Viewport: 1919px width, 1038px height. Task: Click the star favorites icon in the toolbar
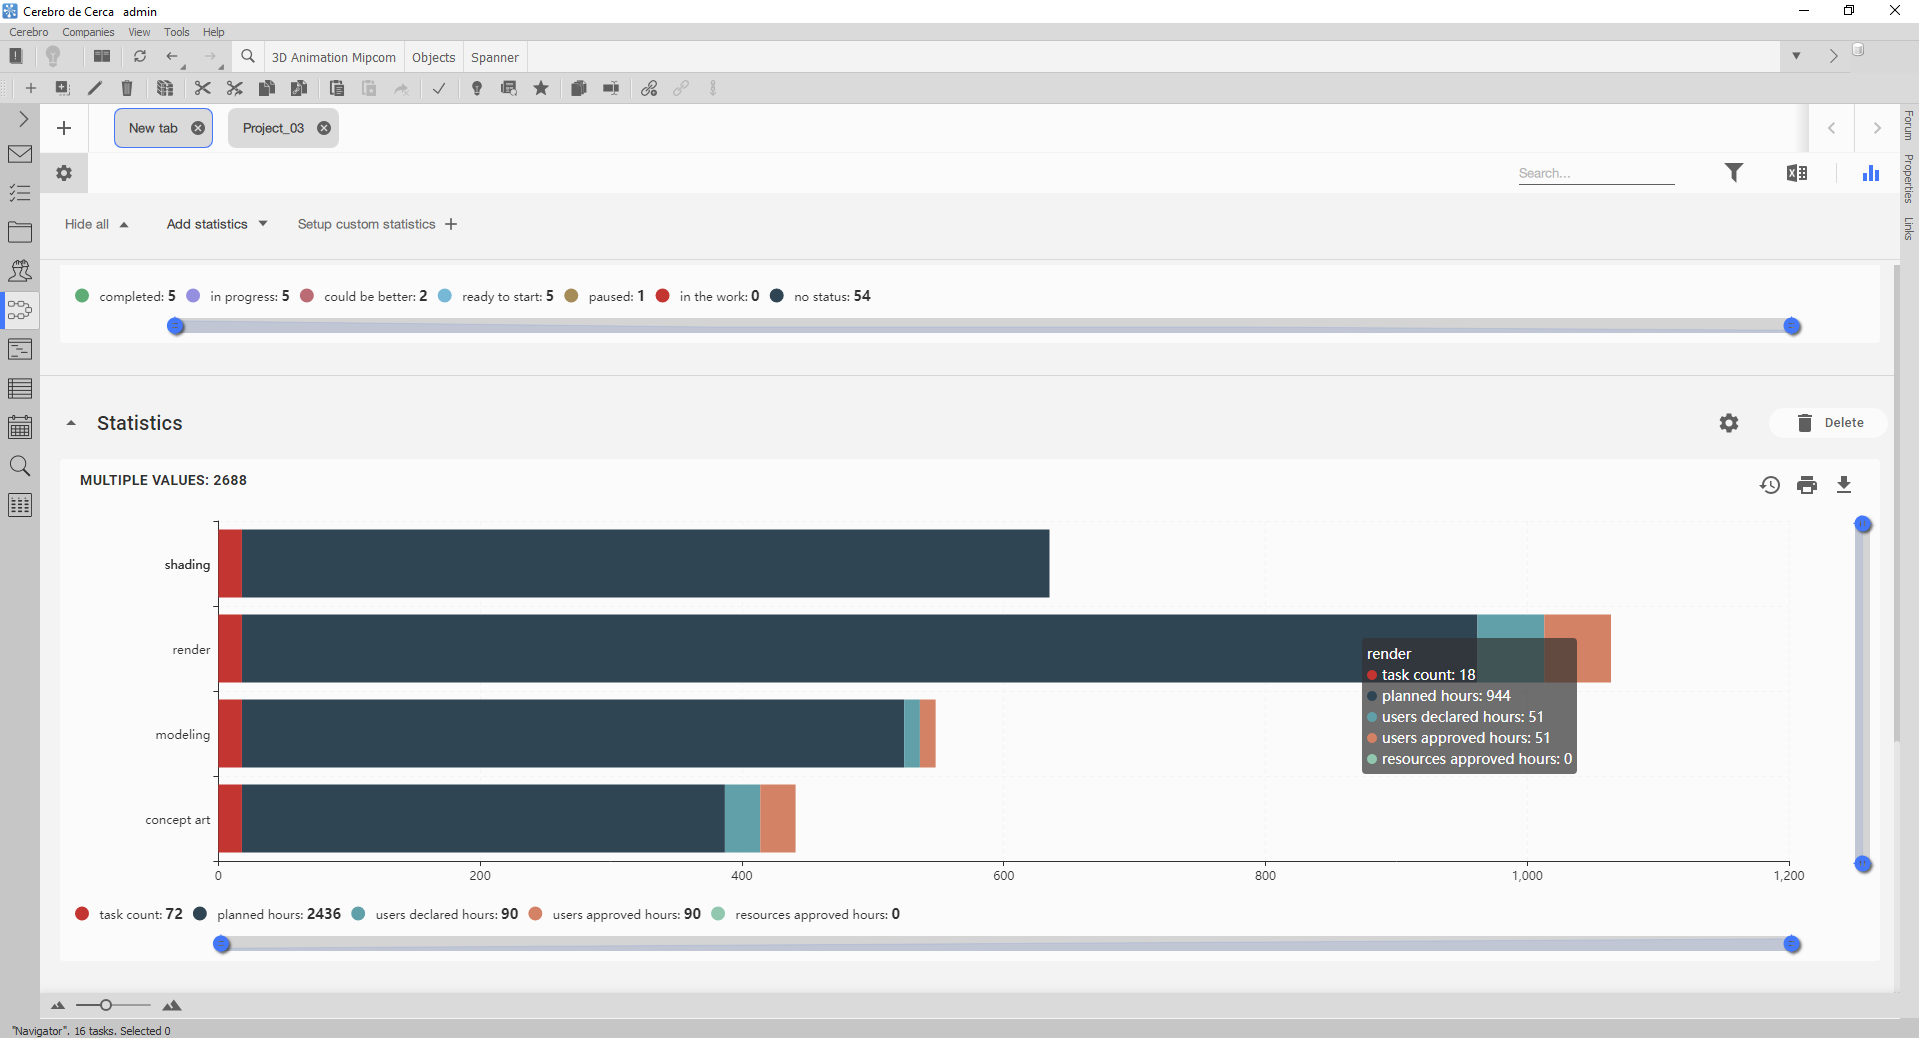pos(541,88)
